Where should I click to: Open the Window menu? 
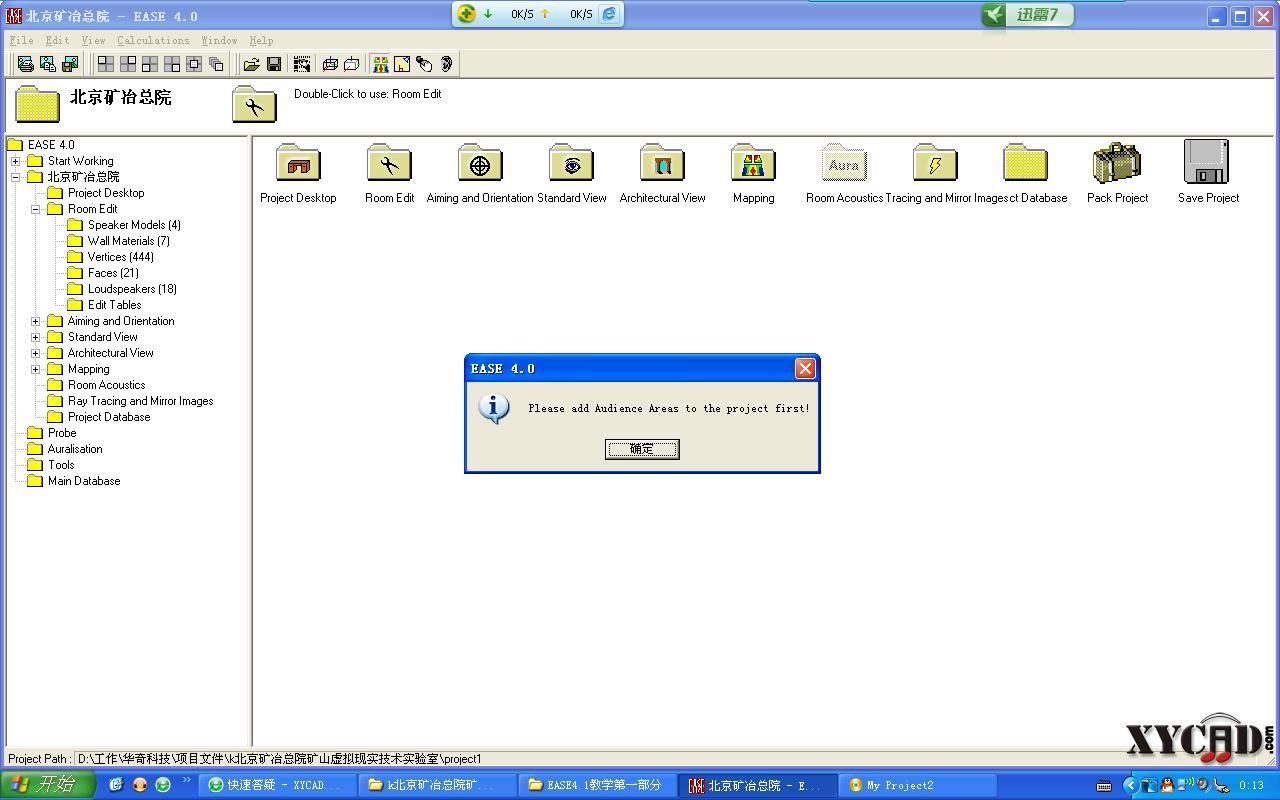[219, 40]
